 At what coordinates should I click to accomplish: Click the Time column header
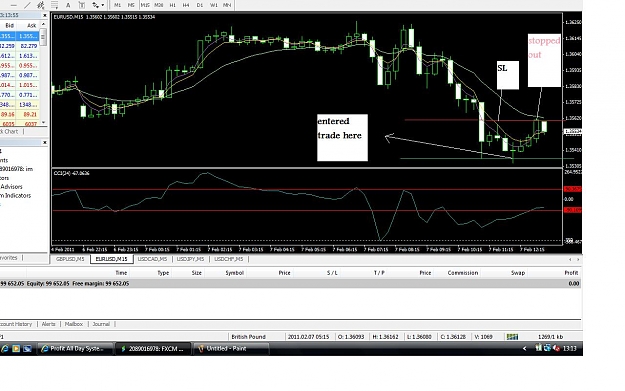pyautogui.click(x=121, y=273)
